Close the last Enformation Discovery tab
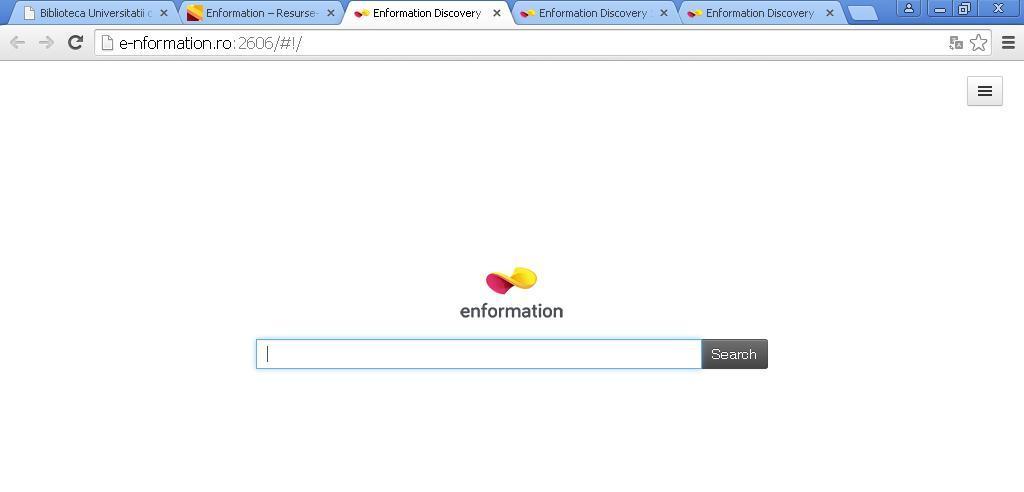 click(830, 13)
